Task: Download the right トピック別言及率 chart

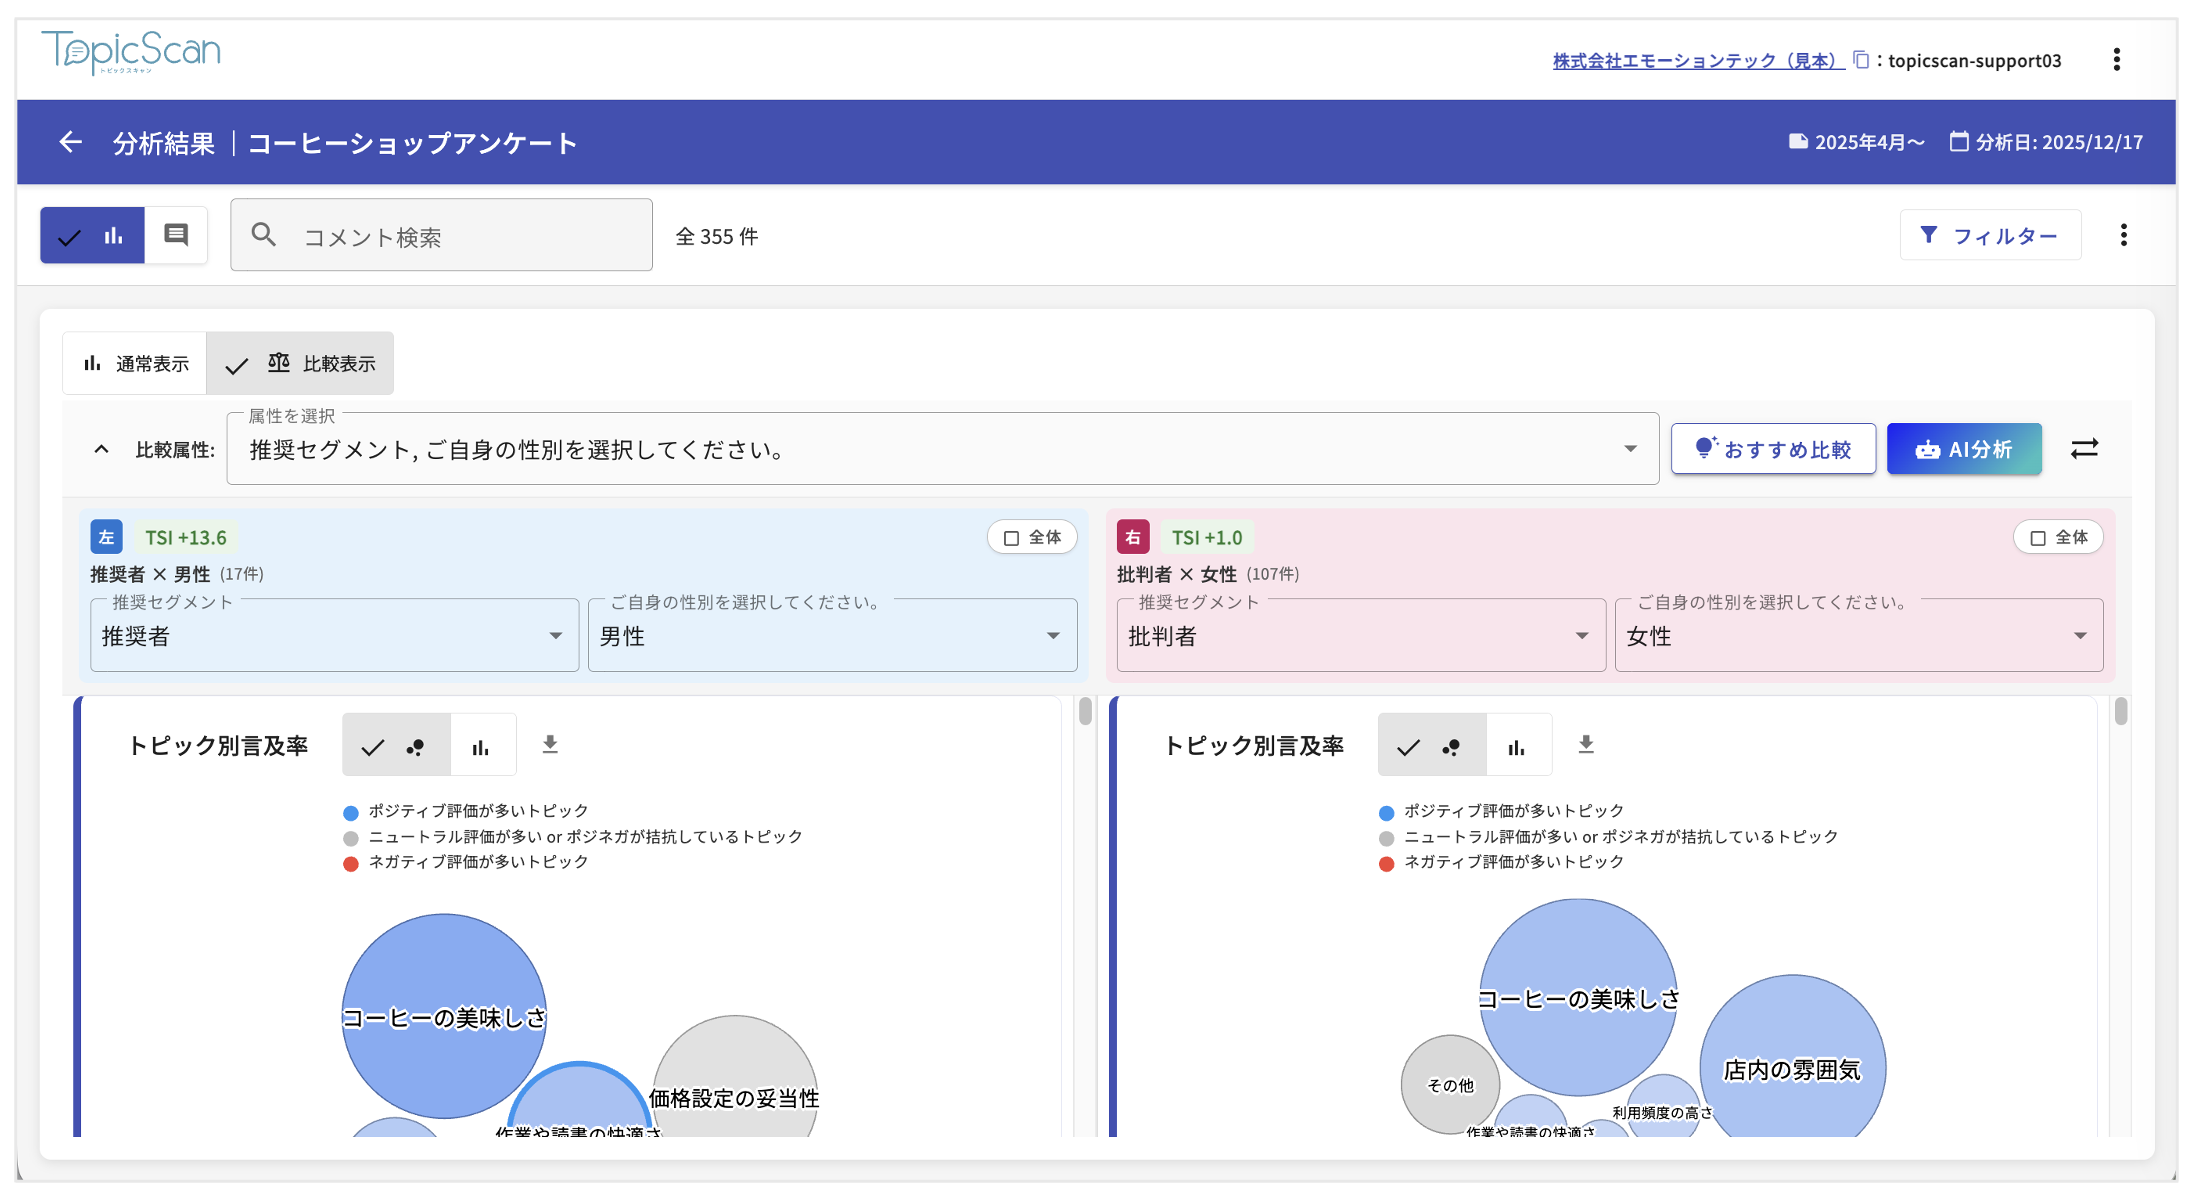Action: (x=1586, y=745)
